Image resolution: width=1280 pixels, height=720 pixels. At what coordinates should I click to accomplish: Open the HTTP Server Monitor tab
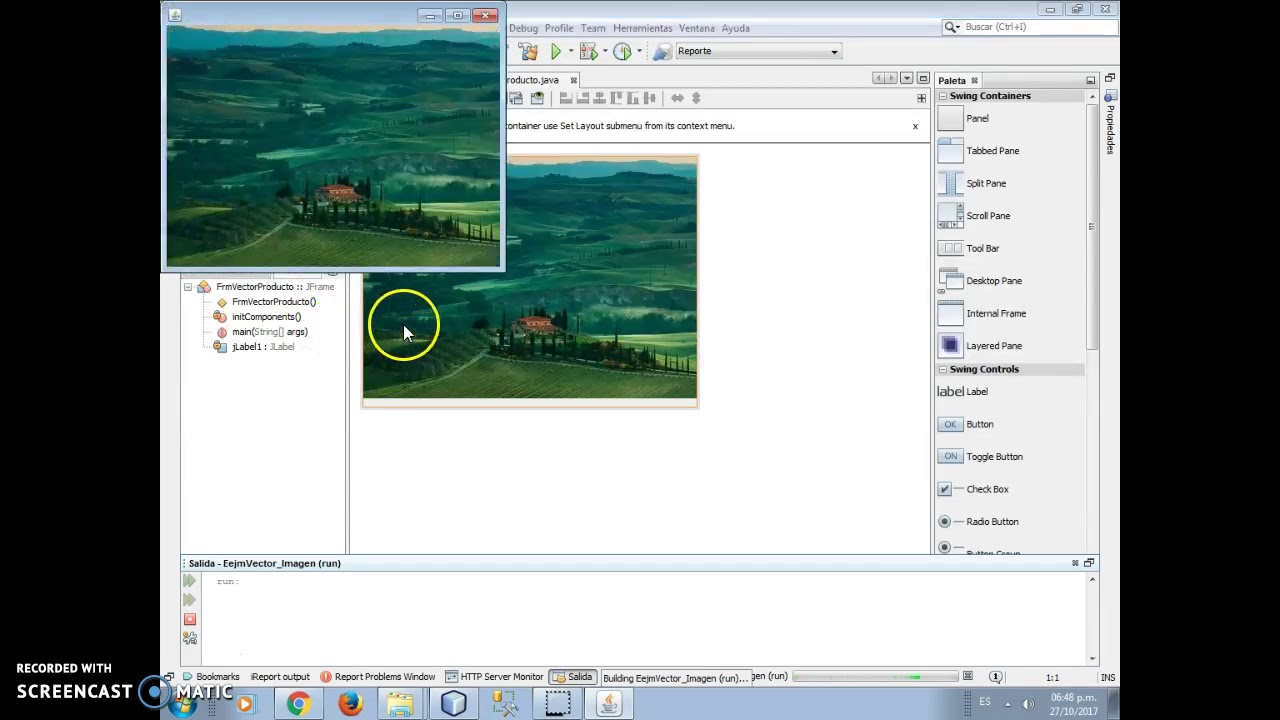click(x=494, y=677)
